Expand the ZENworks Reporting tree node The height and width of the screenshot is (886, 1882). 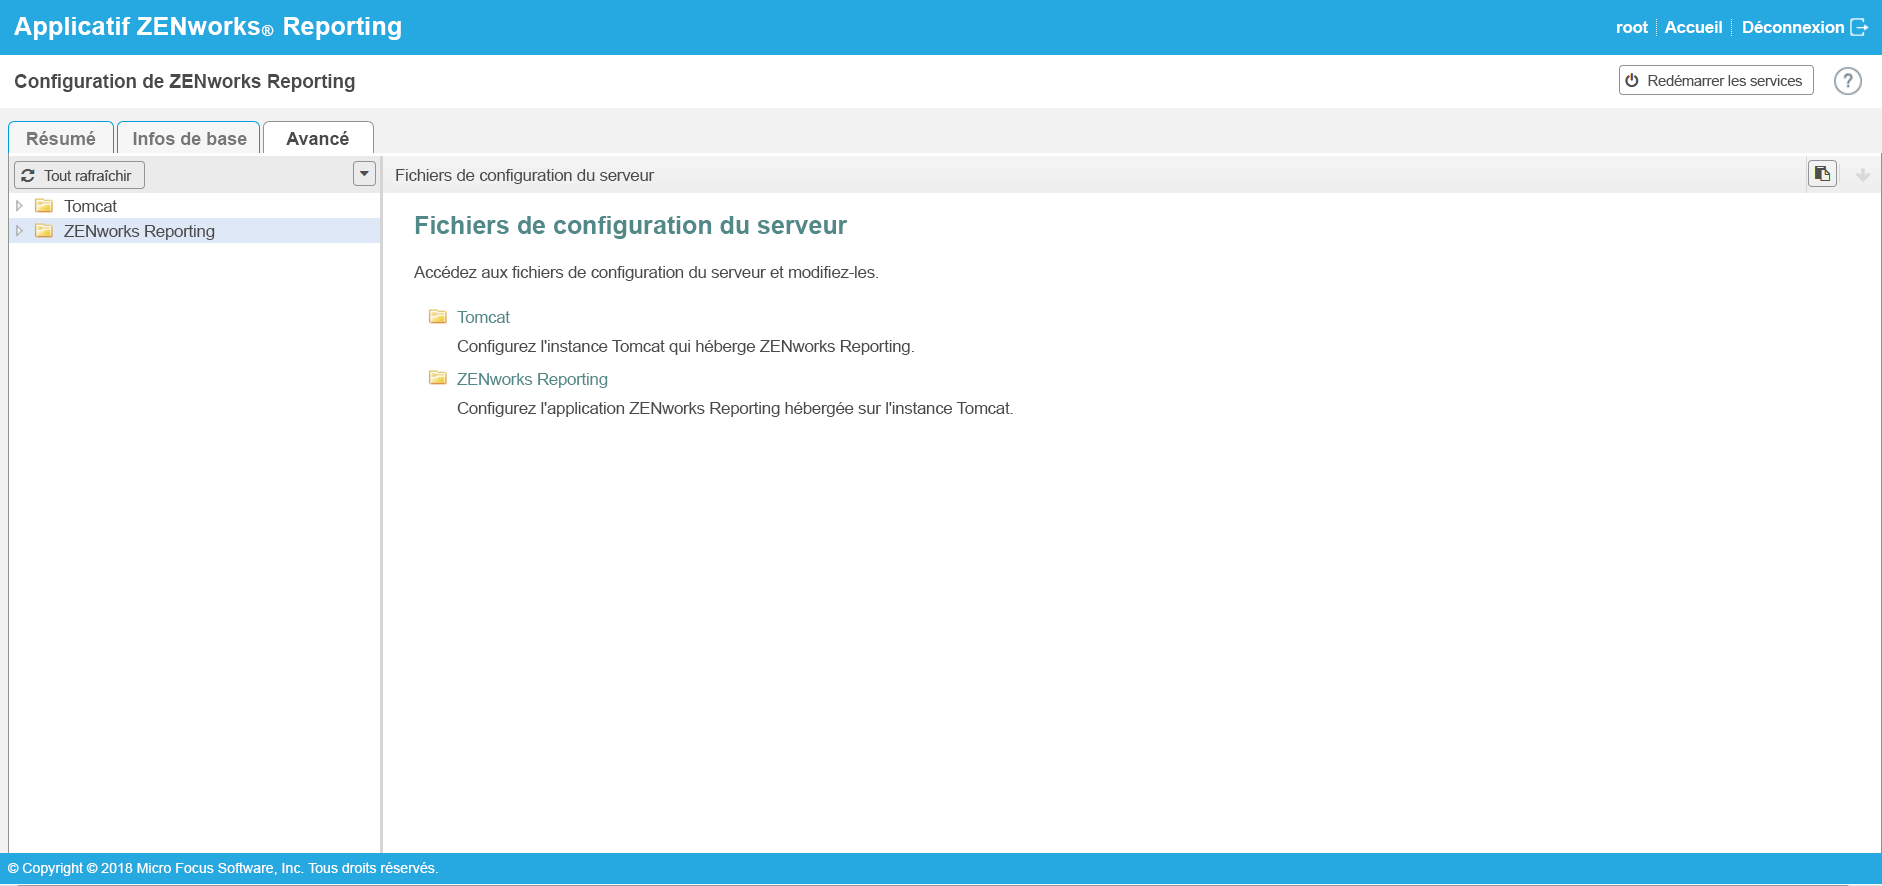pyautogui.click(x=19, y=231)
